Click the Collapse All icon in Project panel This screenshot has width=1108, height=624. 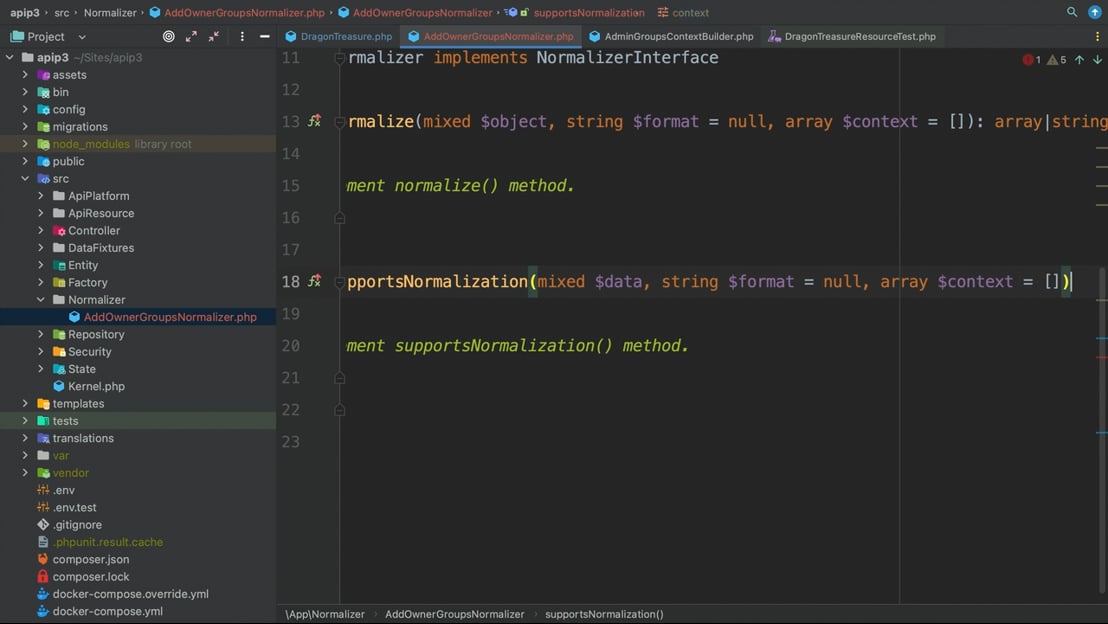pos(214,36)
